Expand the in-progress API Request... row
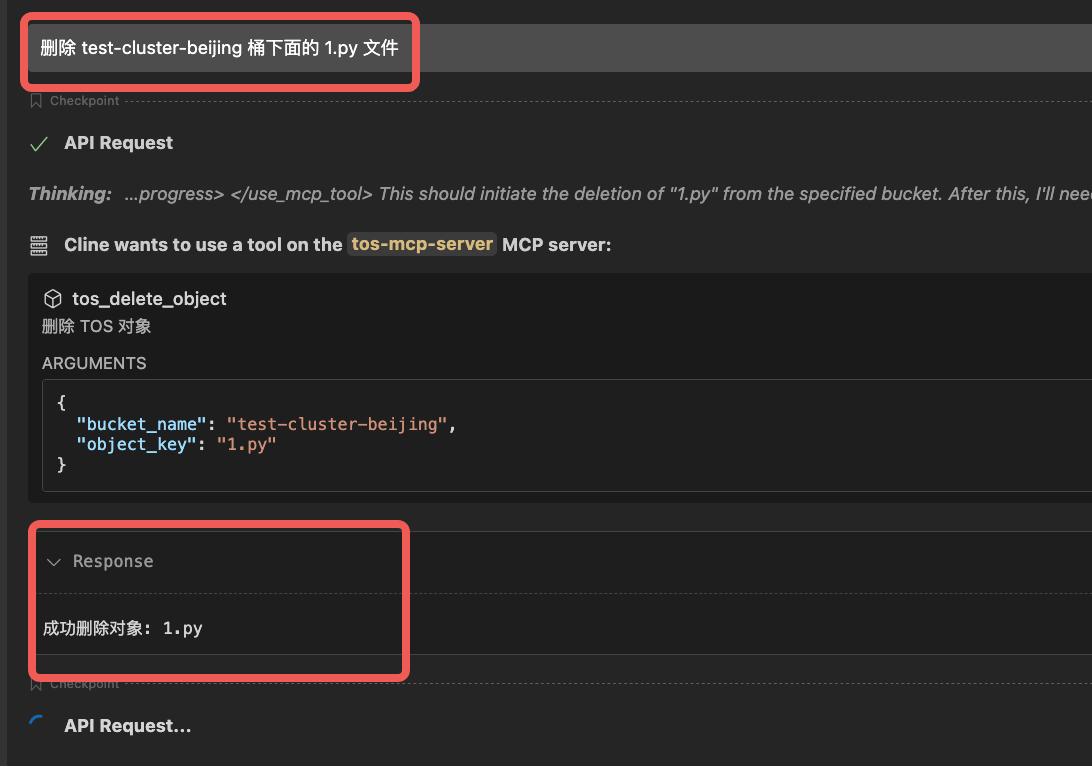Image resolution: width=1092 pixels, height=766 pixels. pos(127,726)
